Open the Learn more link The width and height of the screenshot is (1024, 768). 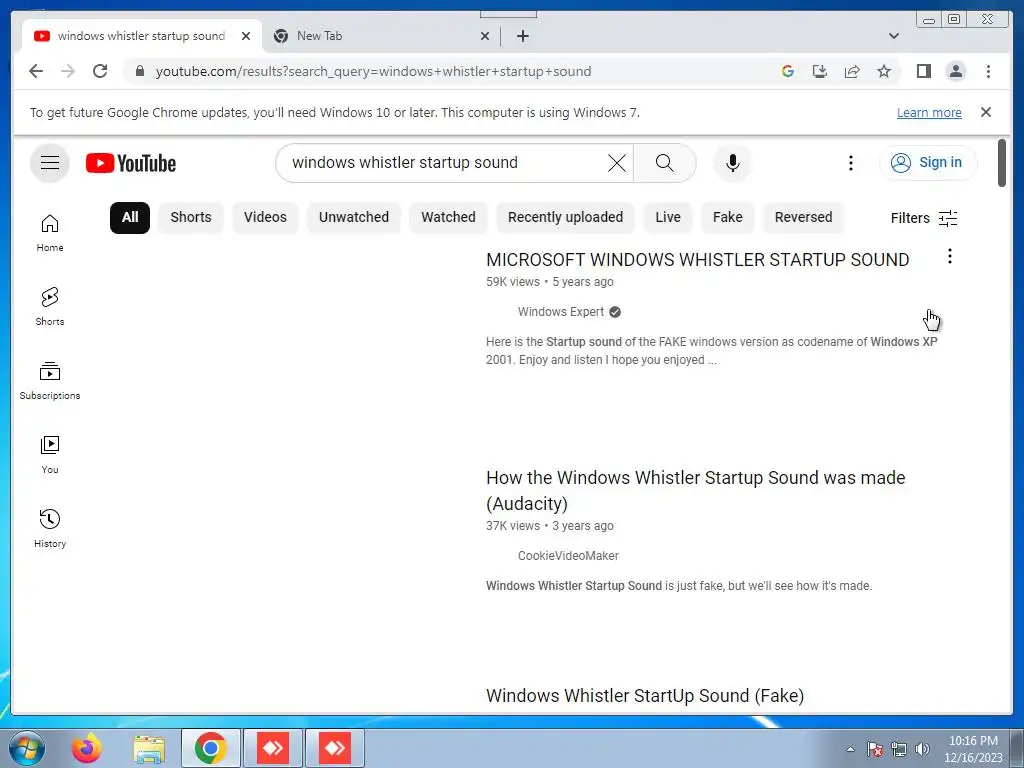pyautogui.click(x=929, y=112)
